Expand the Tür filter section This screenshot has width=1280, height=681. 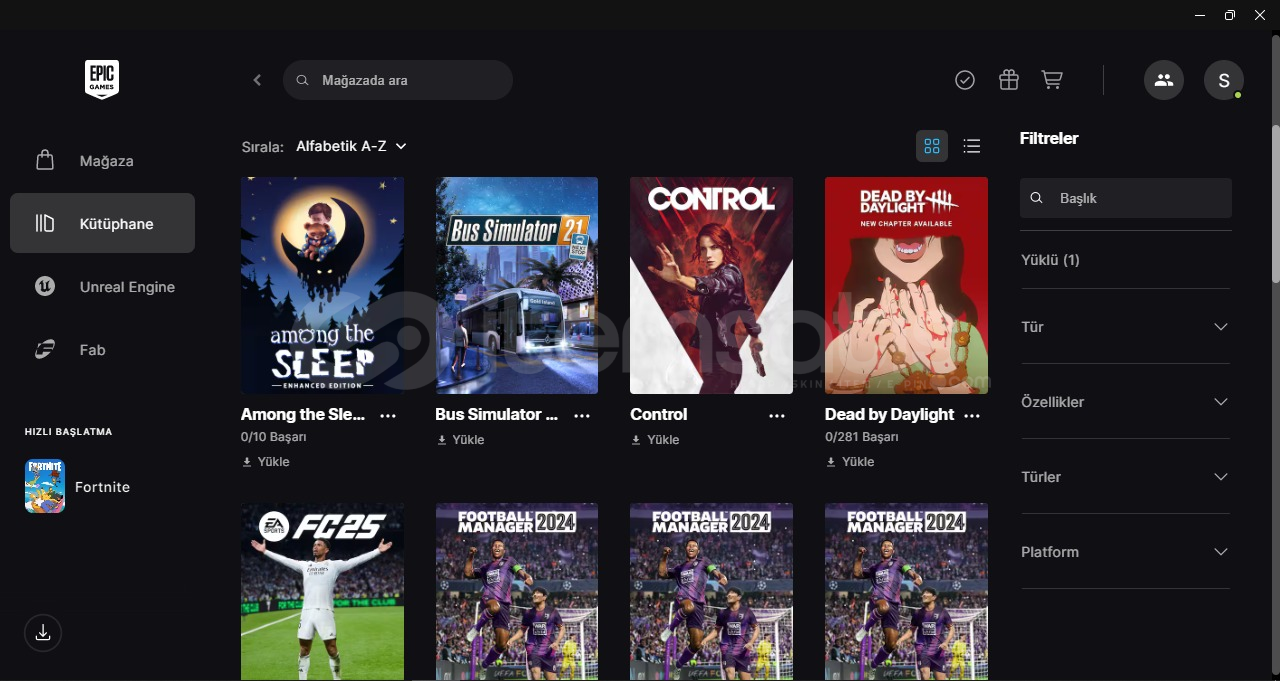(x=1125, y=327)
